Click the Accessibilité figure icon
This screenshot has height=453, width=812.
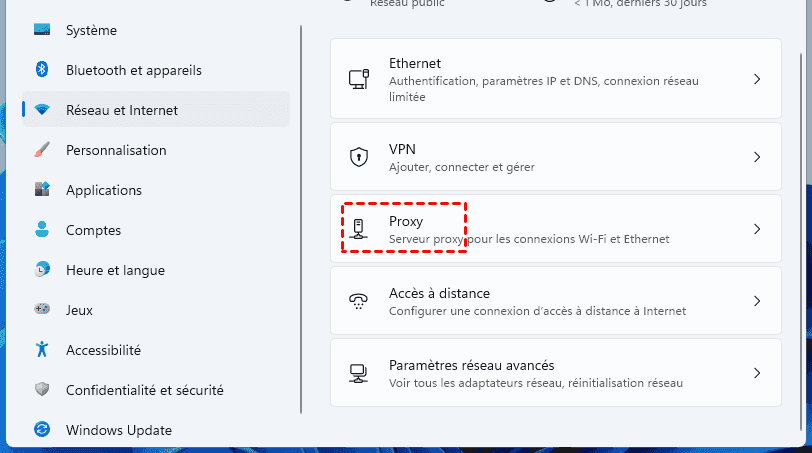42,350
